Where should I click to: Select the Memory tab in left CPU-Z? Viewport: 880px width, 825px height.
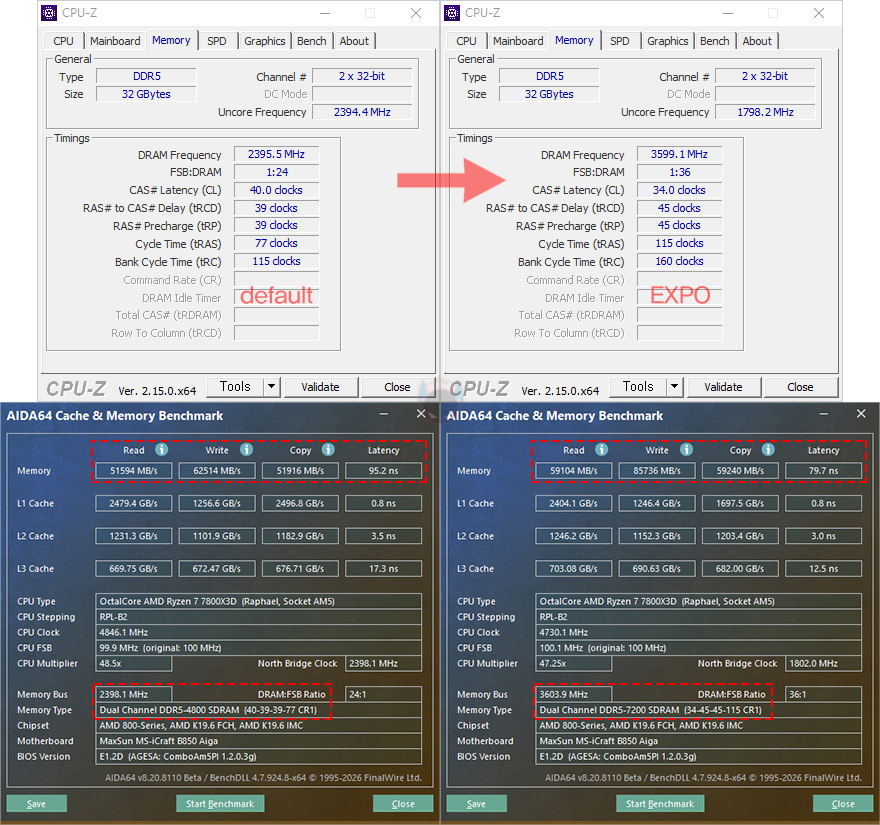tap(171, 40)
